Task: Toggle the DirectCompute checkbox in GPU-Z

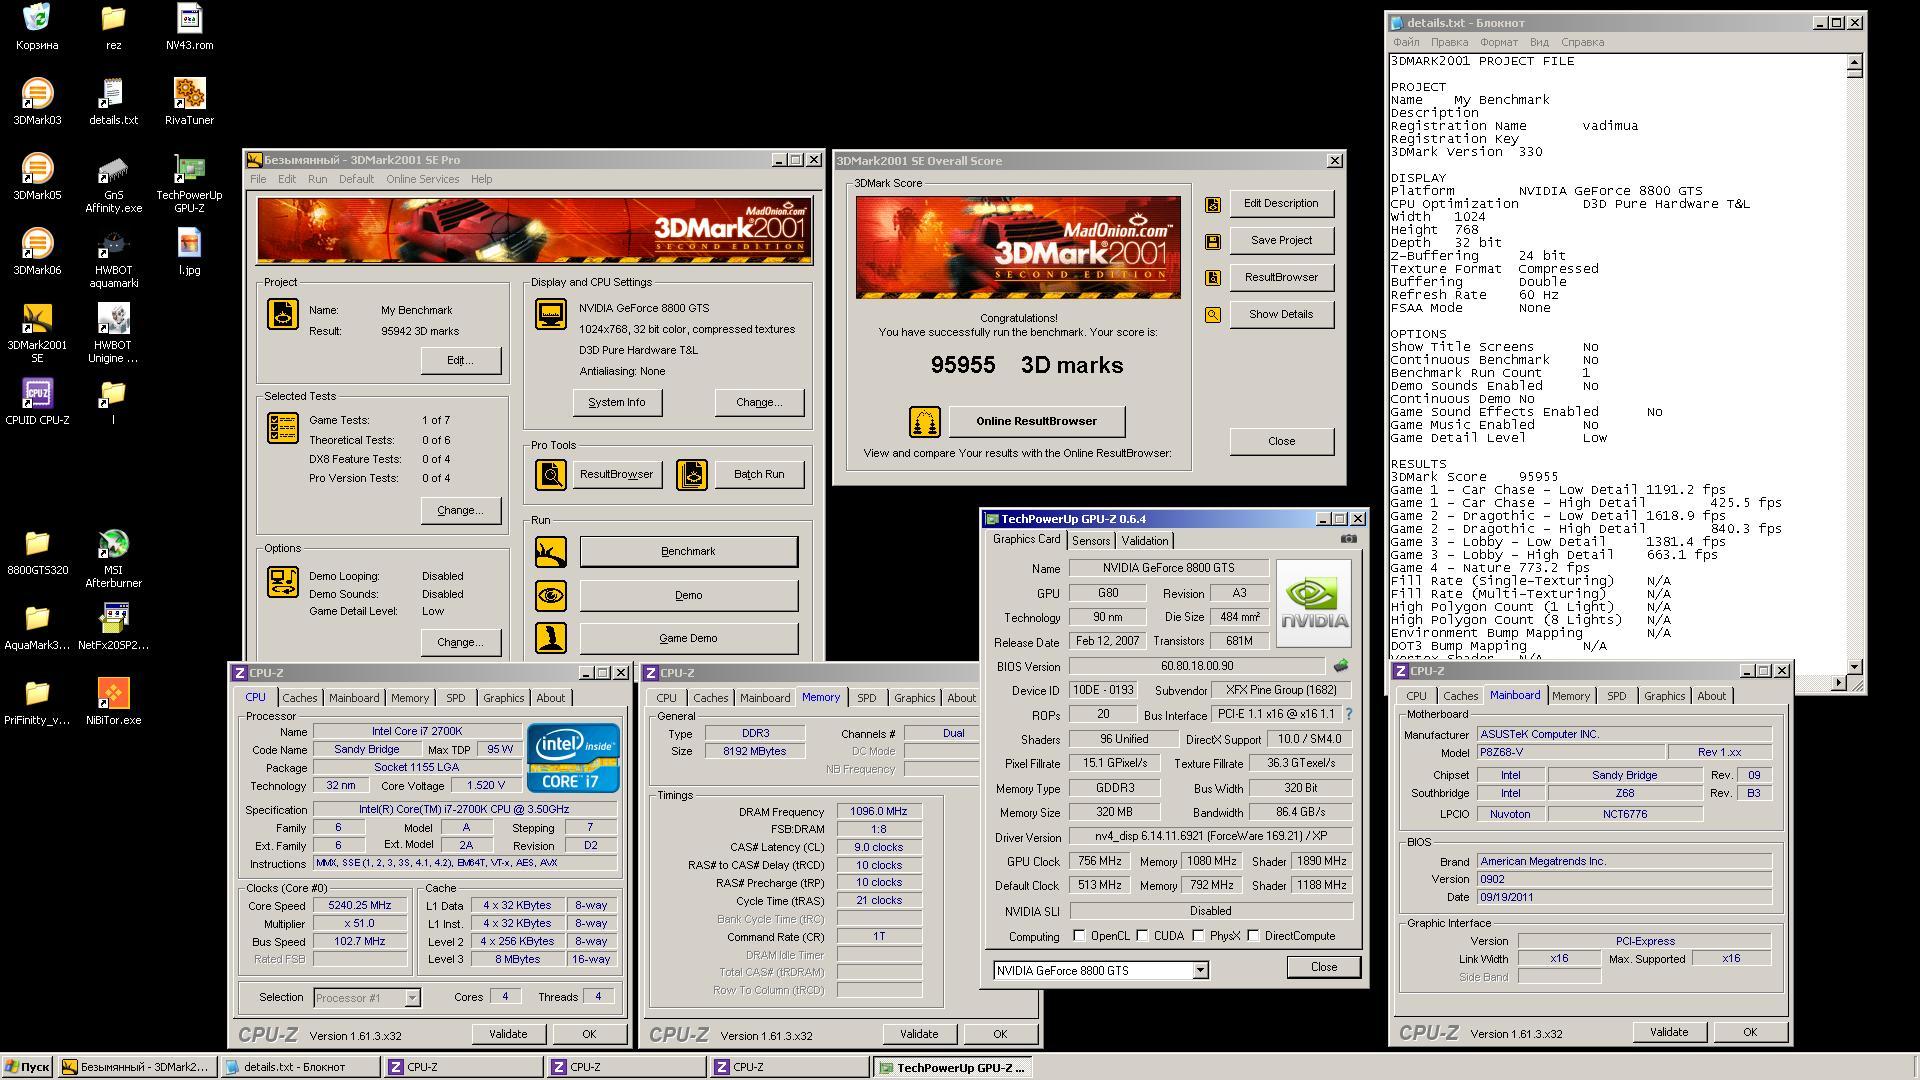Action: 1253,936
